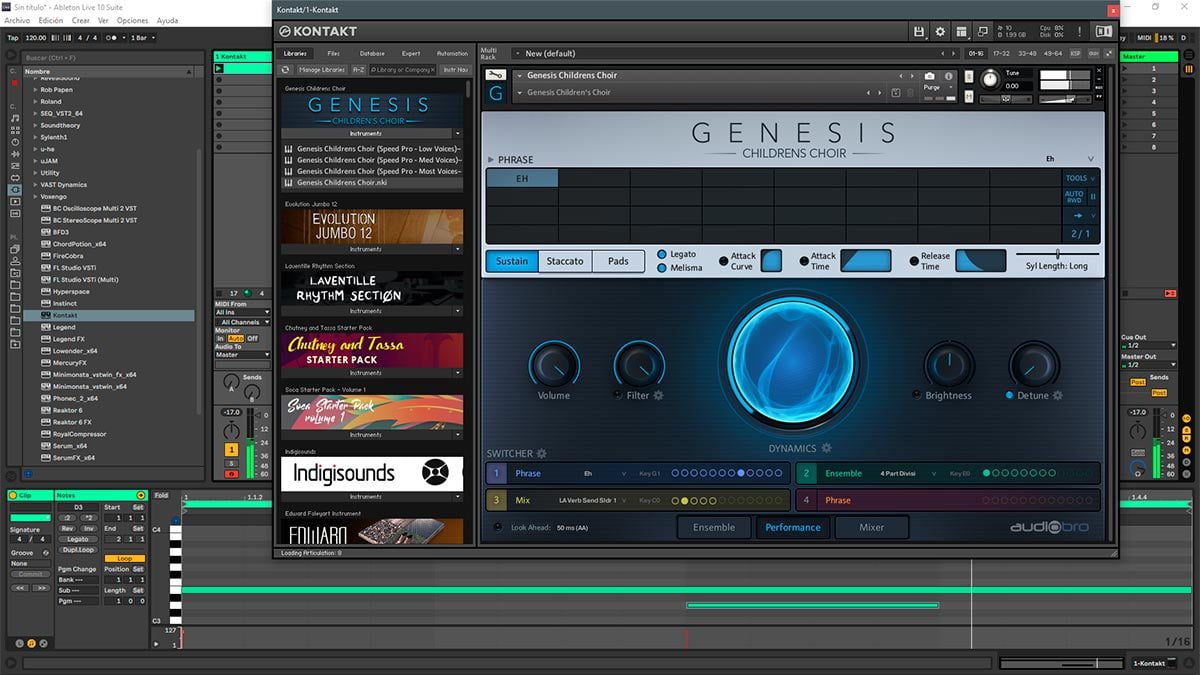Open the Filter gear settings
The height and width of the screenshot is (675, 1200).
(x=658, y=396)
